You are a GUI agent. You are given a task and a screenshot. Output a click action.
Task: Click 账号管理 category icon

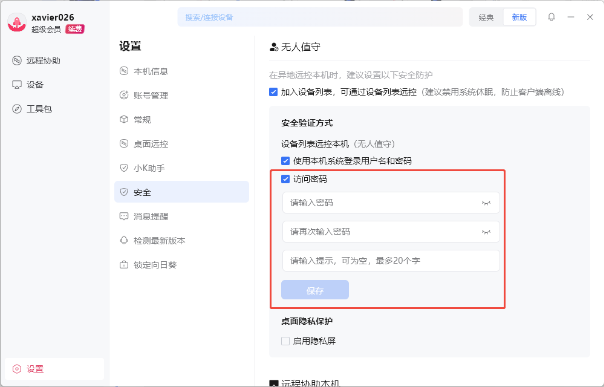[124, 95]
